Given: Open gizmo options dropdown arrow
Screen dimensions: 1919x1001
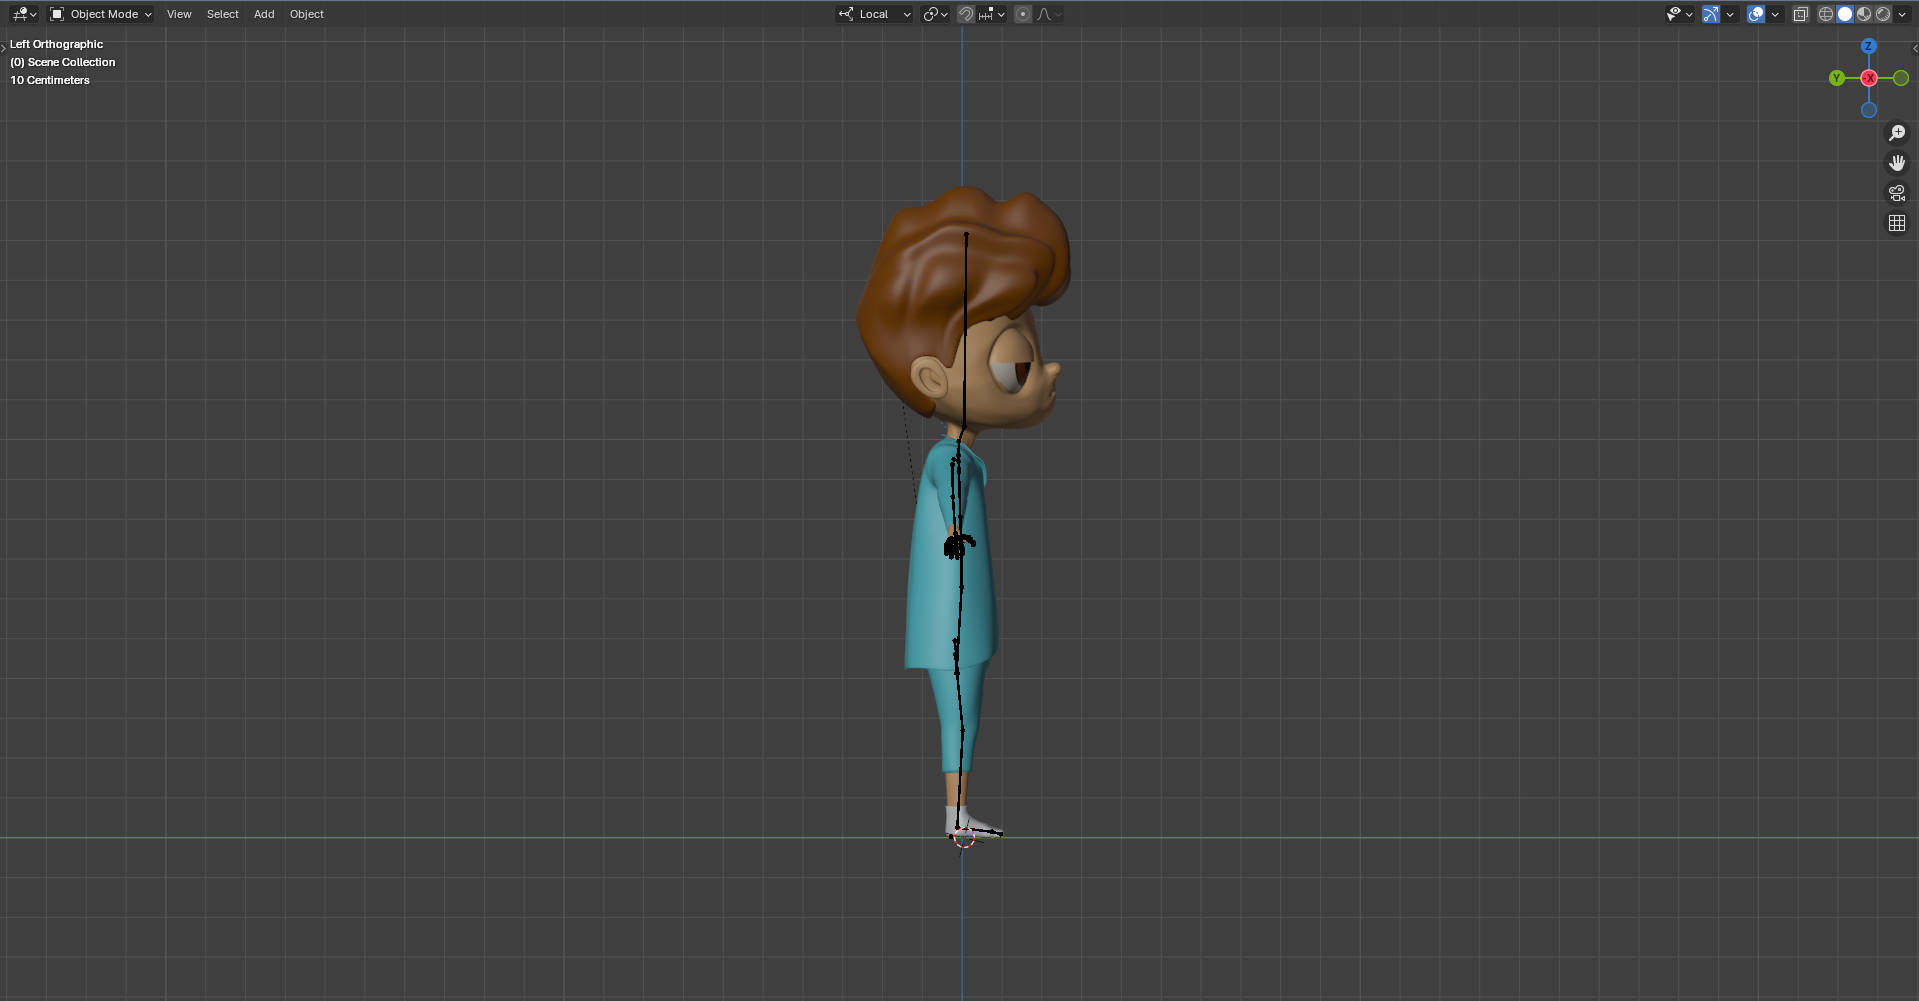Looking at the screenshot, I should [1730, 14].
